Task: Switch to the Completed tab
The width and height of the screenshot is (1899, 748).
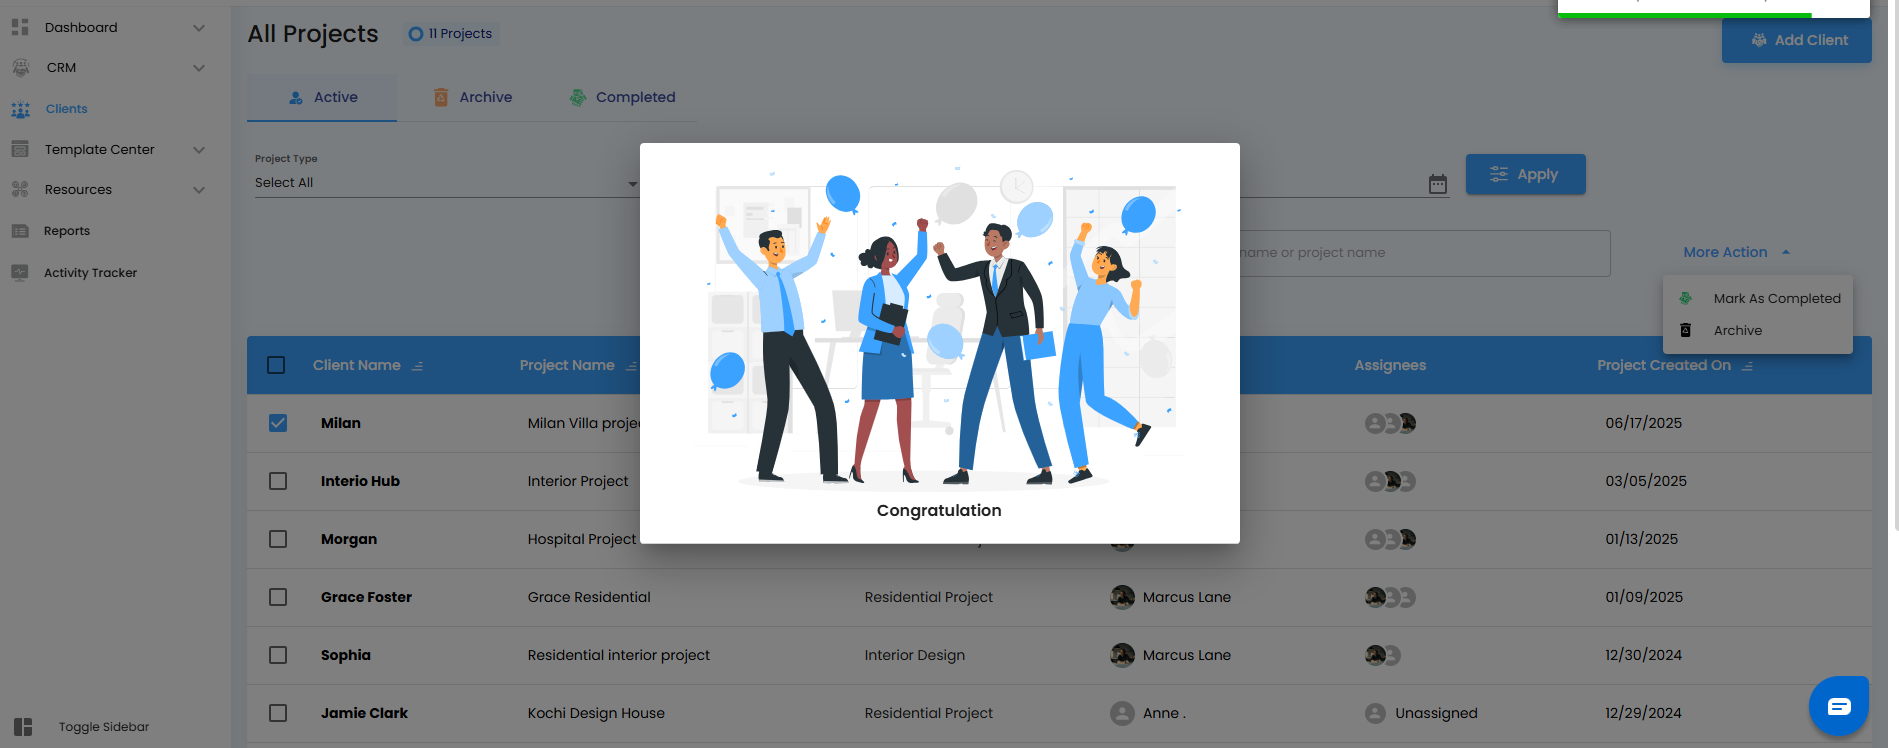Action: coord(622,97)
